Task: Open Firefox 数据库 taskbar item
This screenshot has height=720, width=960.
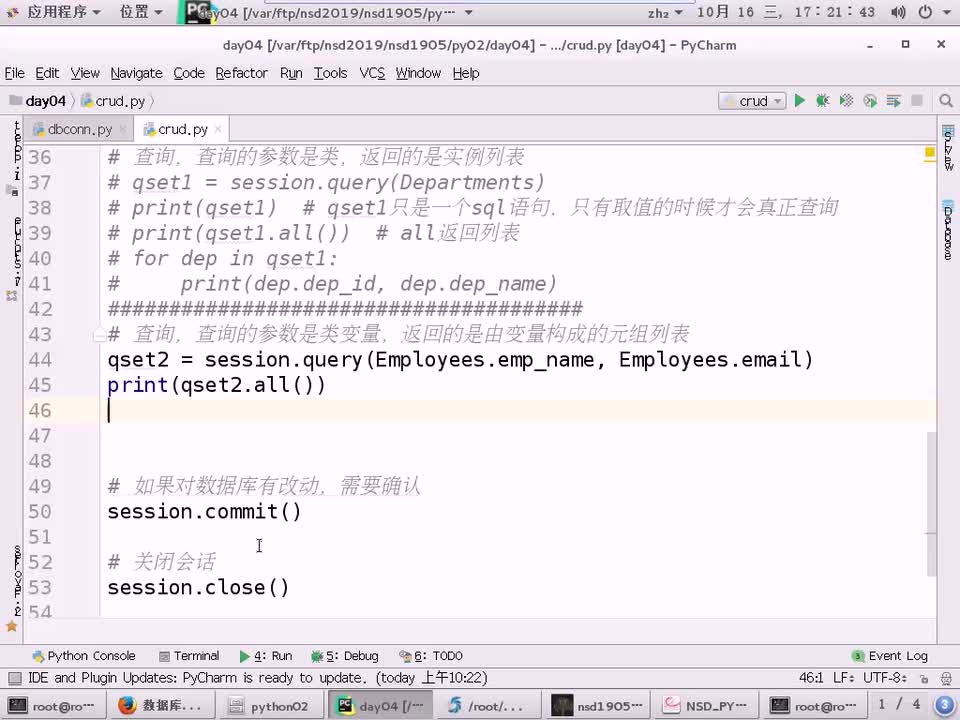Action: tap(161, 706)
